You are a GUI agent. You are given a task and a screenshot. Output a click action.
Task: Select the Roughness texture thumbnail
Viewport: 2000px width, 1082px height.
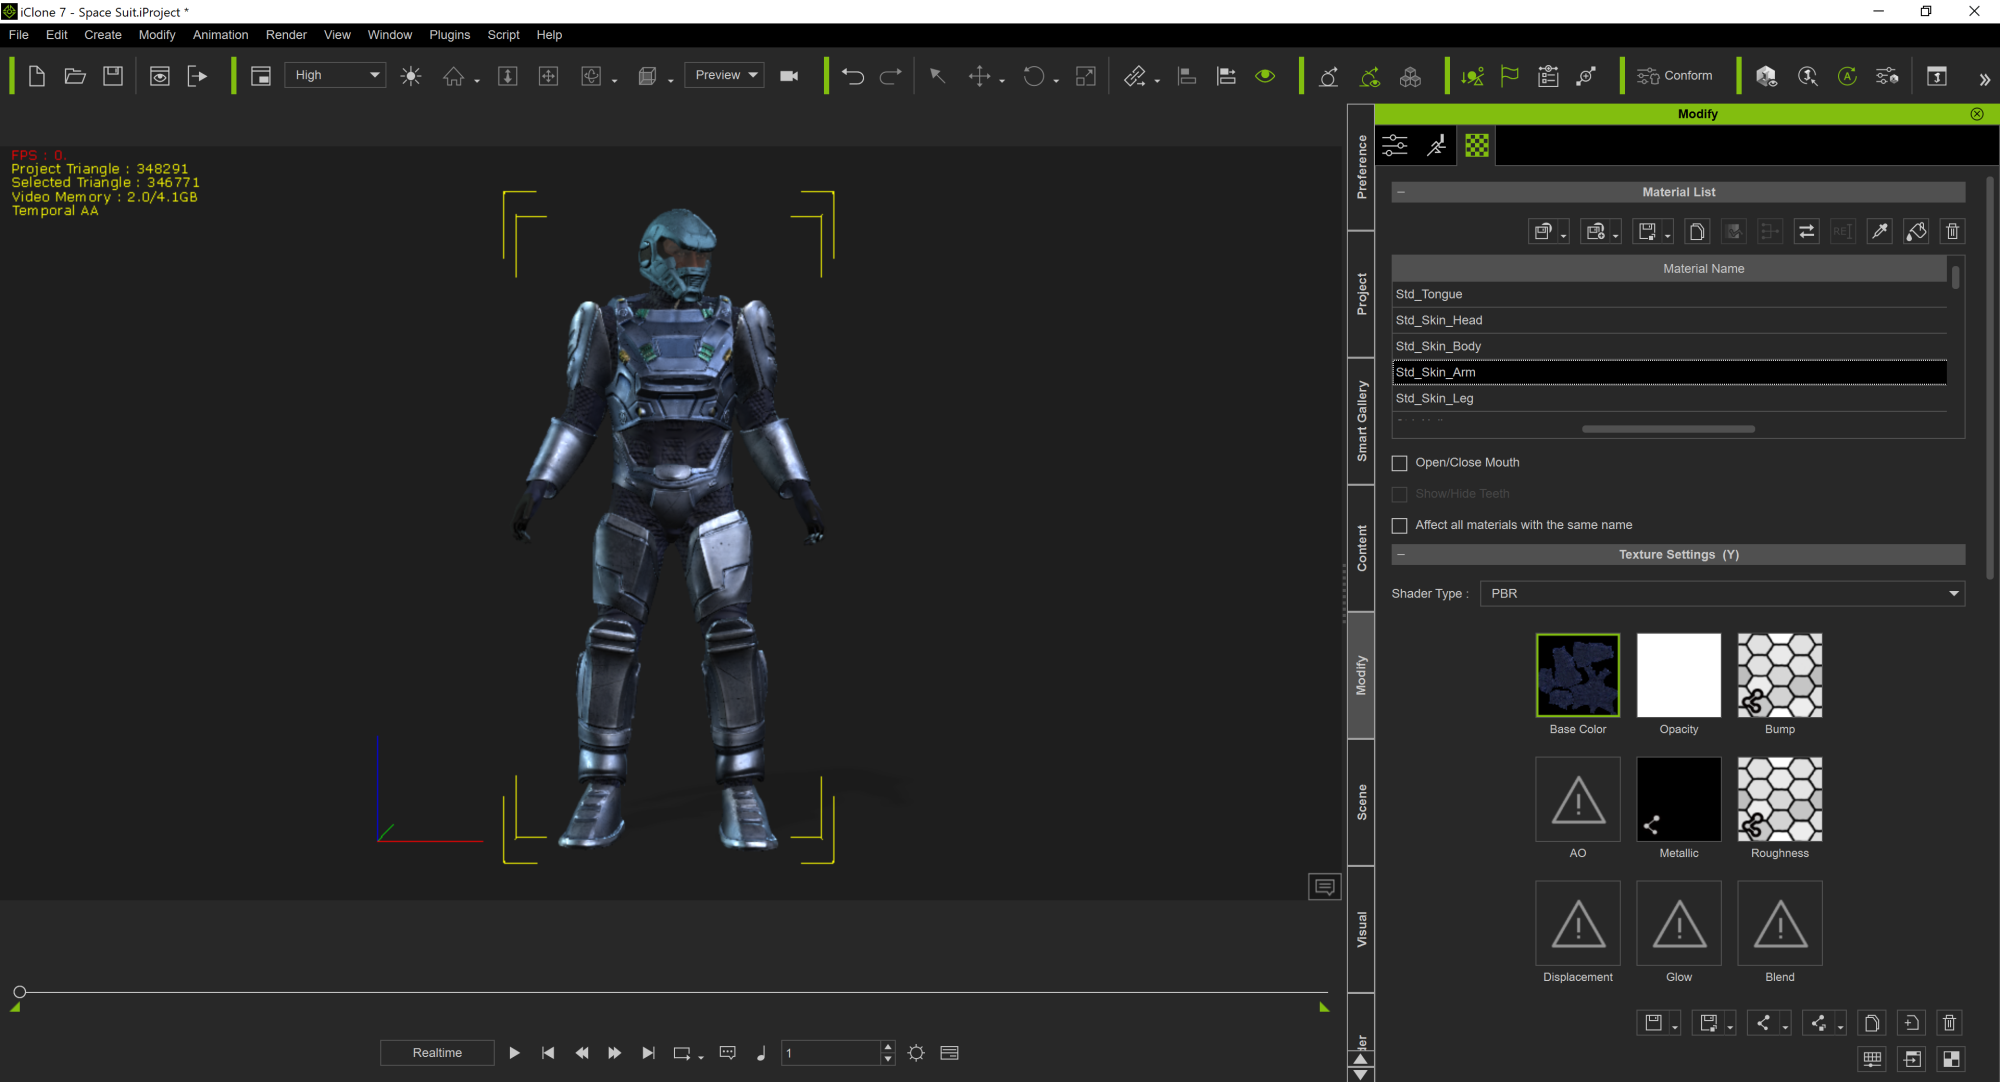tap(1780, 799)
